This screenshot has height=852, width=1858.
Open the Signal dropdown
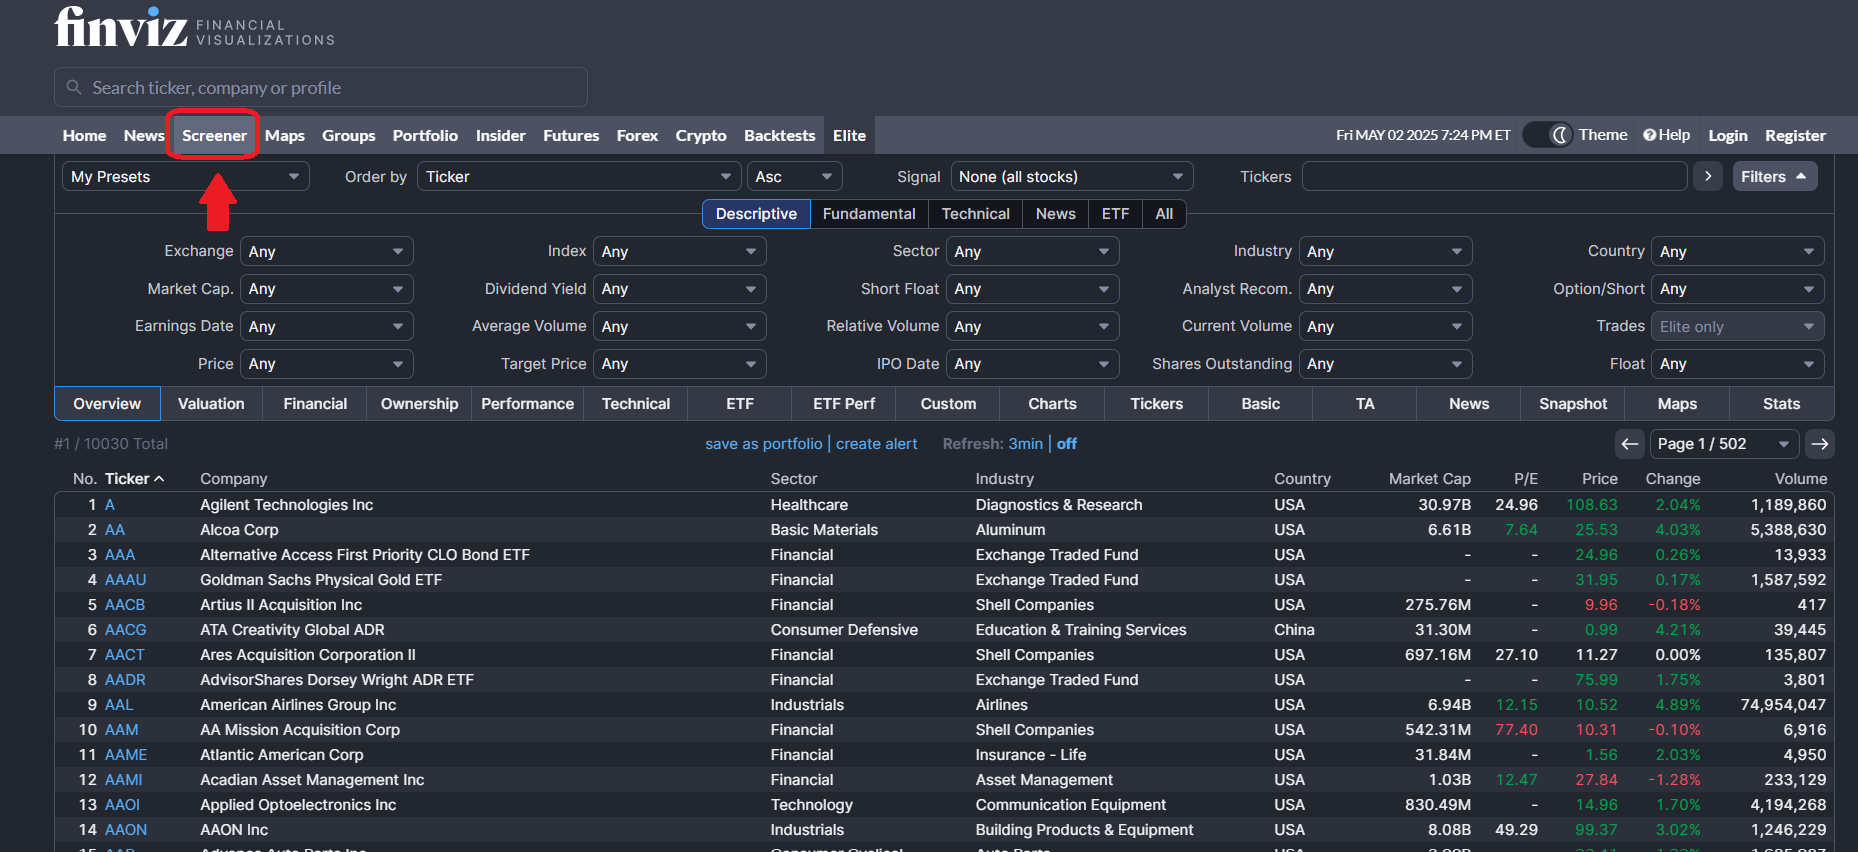[x=1072, y=176]
